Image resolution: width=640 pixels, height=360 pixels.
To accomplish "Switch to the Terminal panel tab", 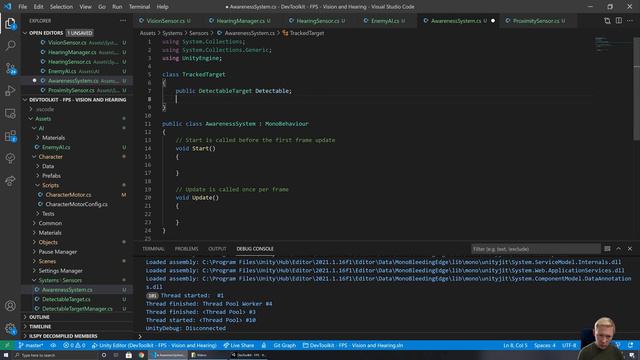I will coord(153,249).
